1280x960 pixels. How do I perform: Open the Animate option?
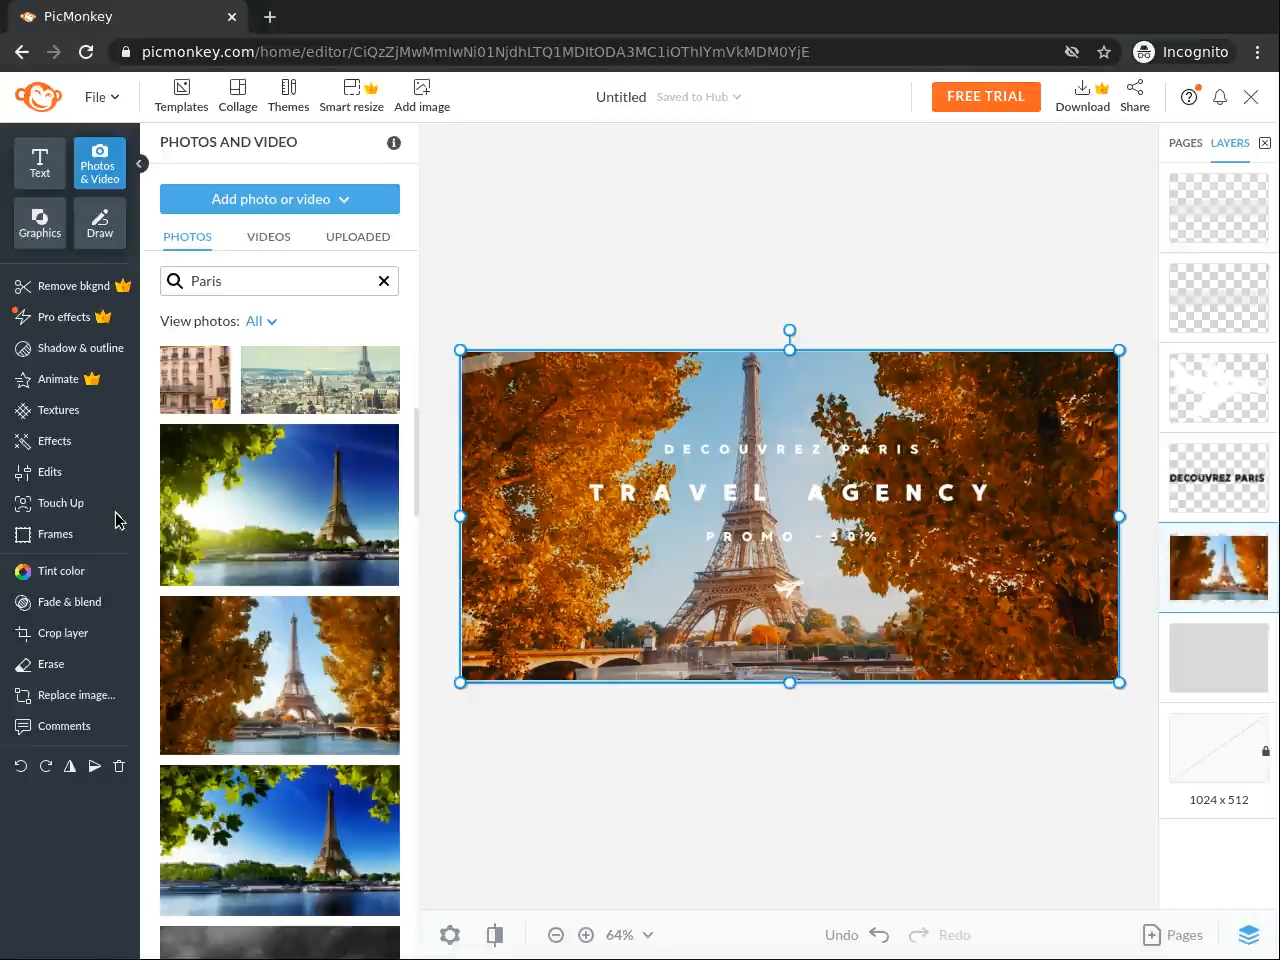(x=57, y=379)
